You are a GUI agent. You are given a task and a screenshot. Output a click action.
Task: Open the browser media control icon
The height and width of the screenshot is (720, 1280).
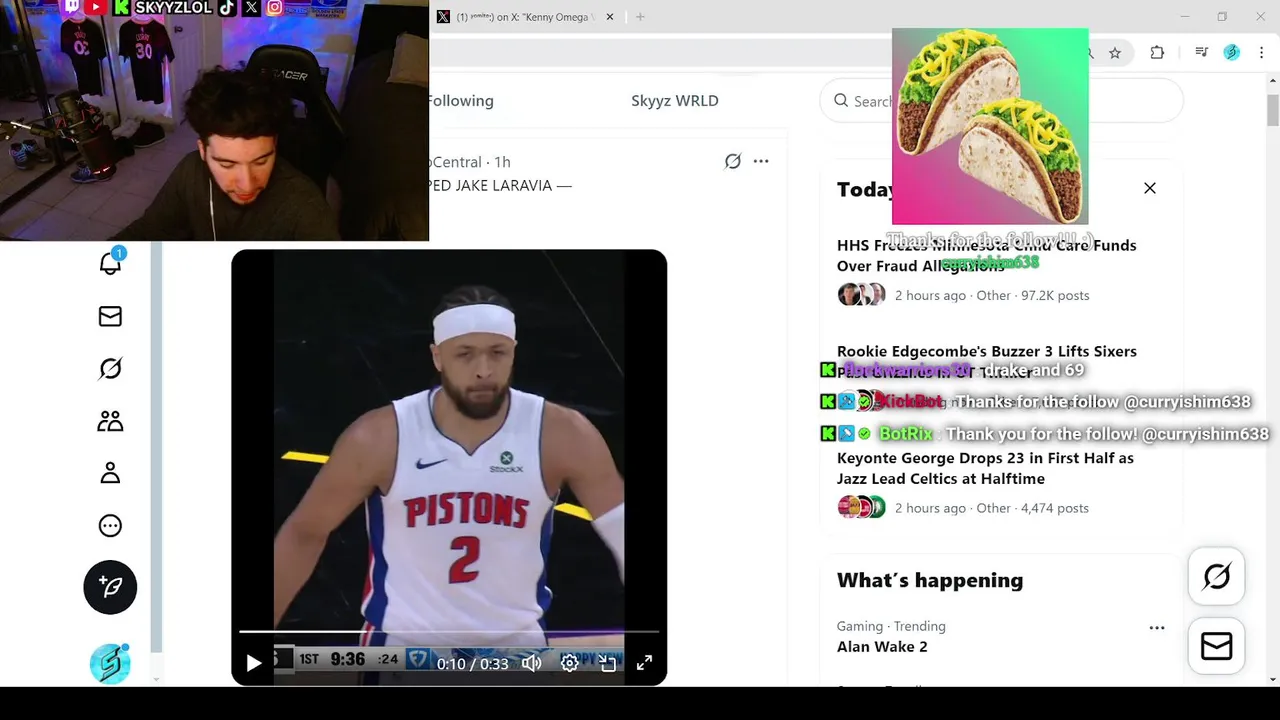(1202, 53)
